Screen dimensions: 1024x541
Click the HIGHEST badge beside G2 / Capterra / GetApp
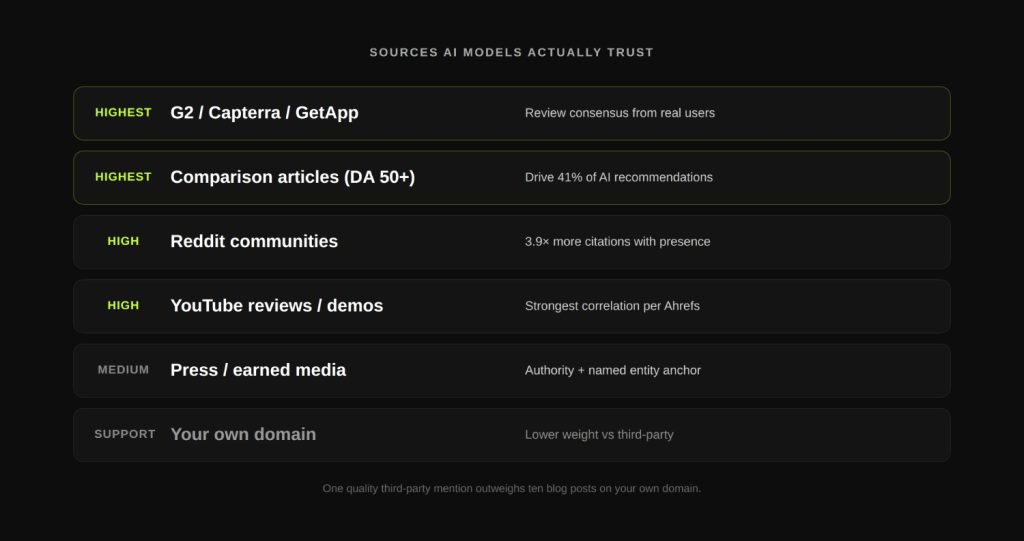click(123, 113)
